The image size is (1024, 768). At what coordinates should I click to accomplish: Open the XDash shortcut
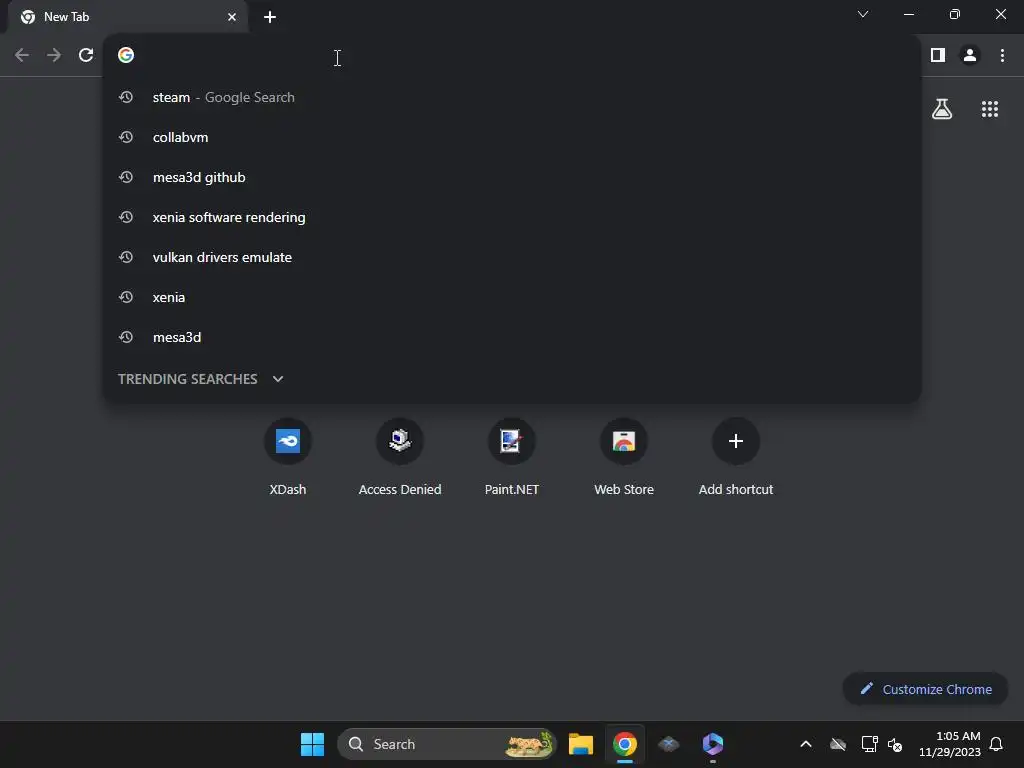coord(287,457)
